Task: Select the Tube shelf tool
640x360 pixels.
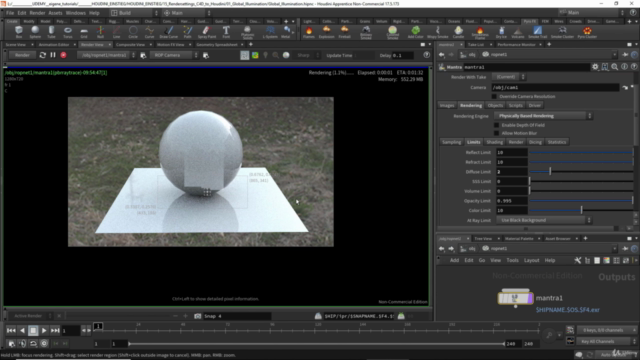Action: [51, 31]
